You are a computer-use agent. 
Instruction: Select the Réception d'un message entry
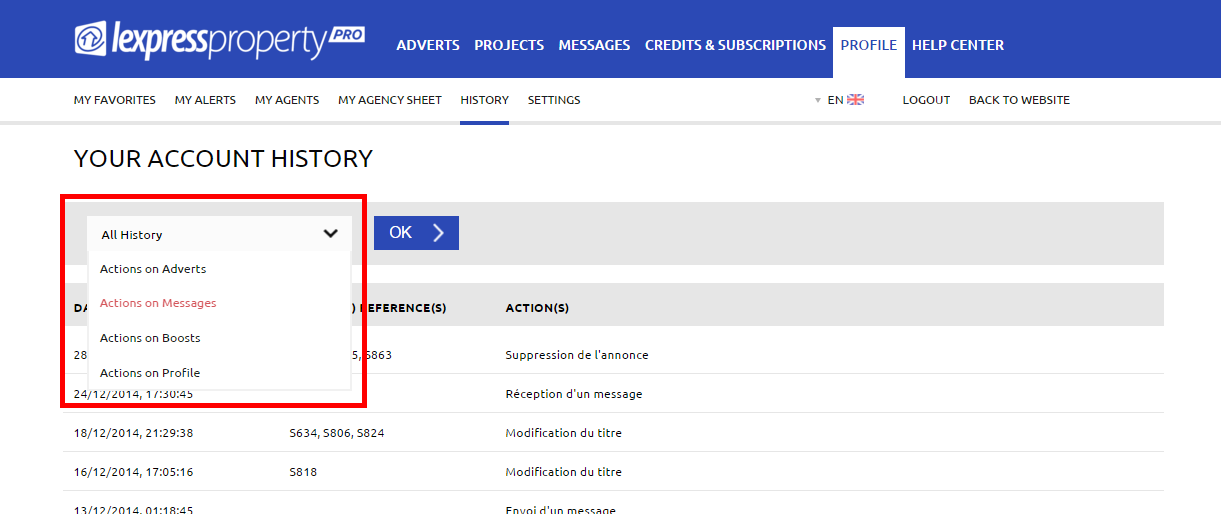574,394
